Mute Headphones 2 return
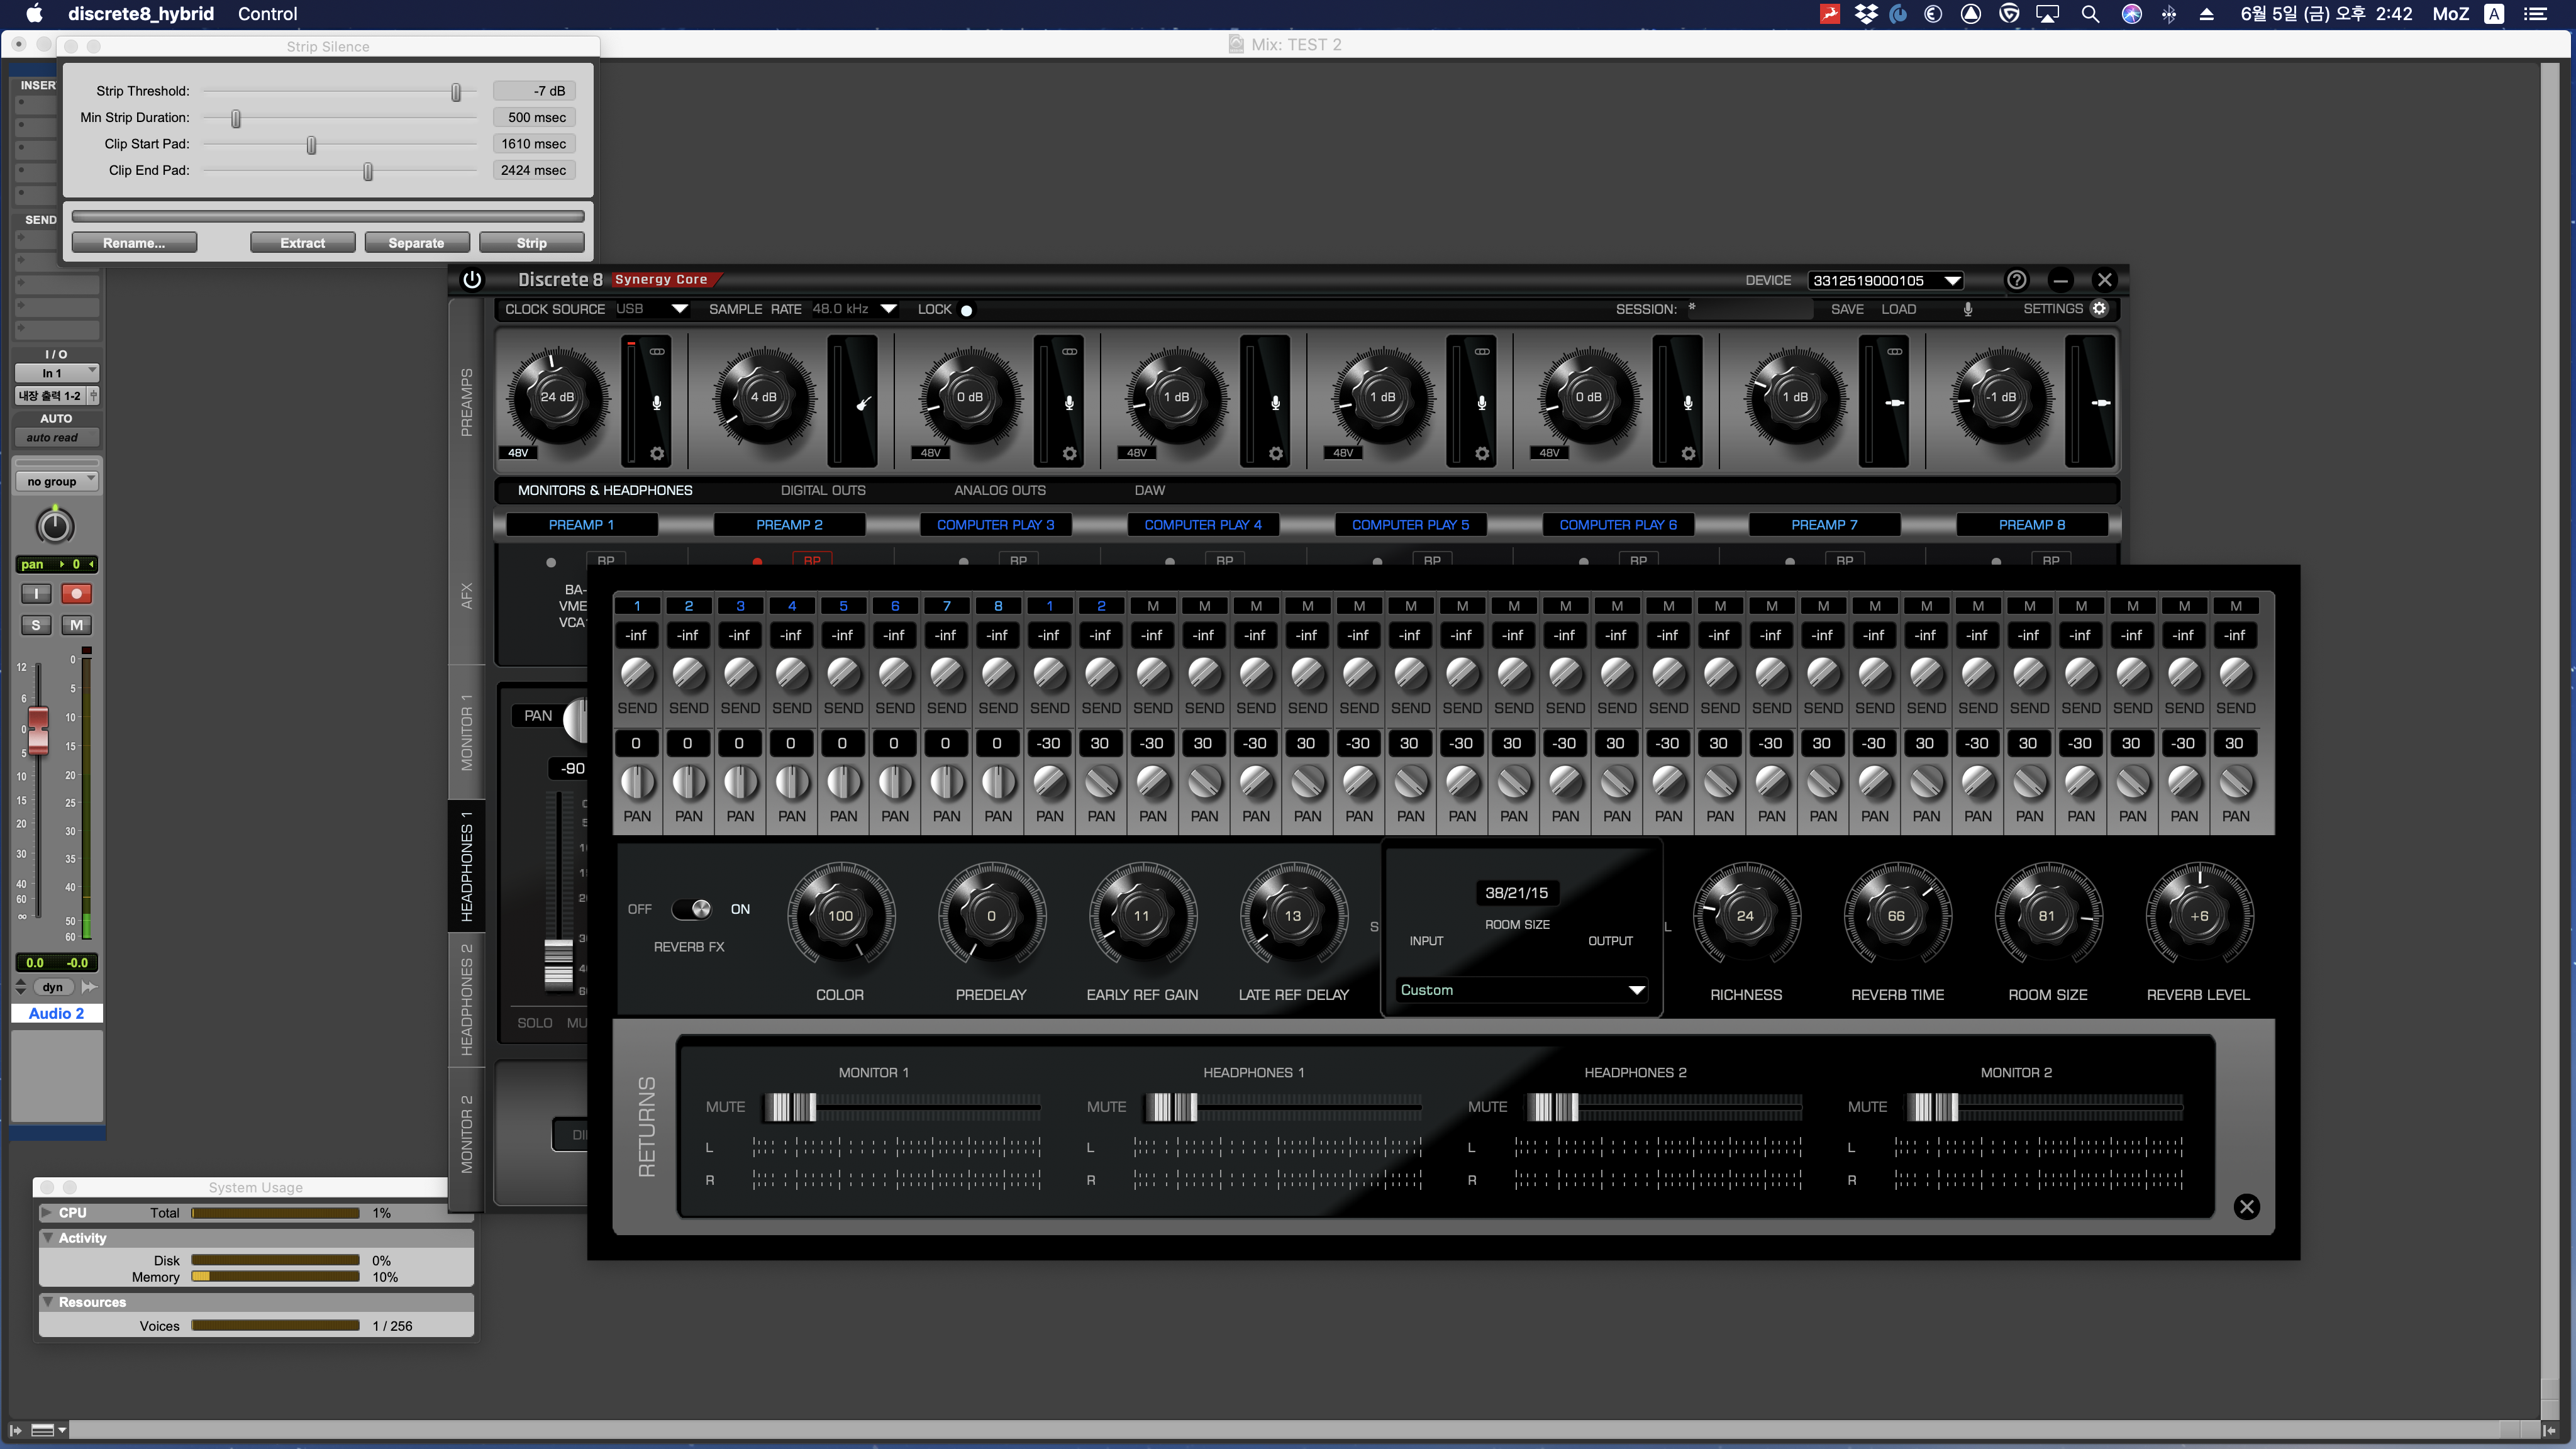Viewport: 2576px width, 1449px height. point(1487,1107)
